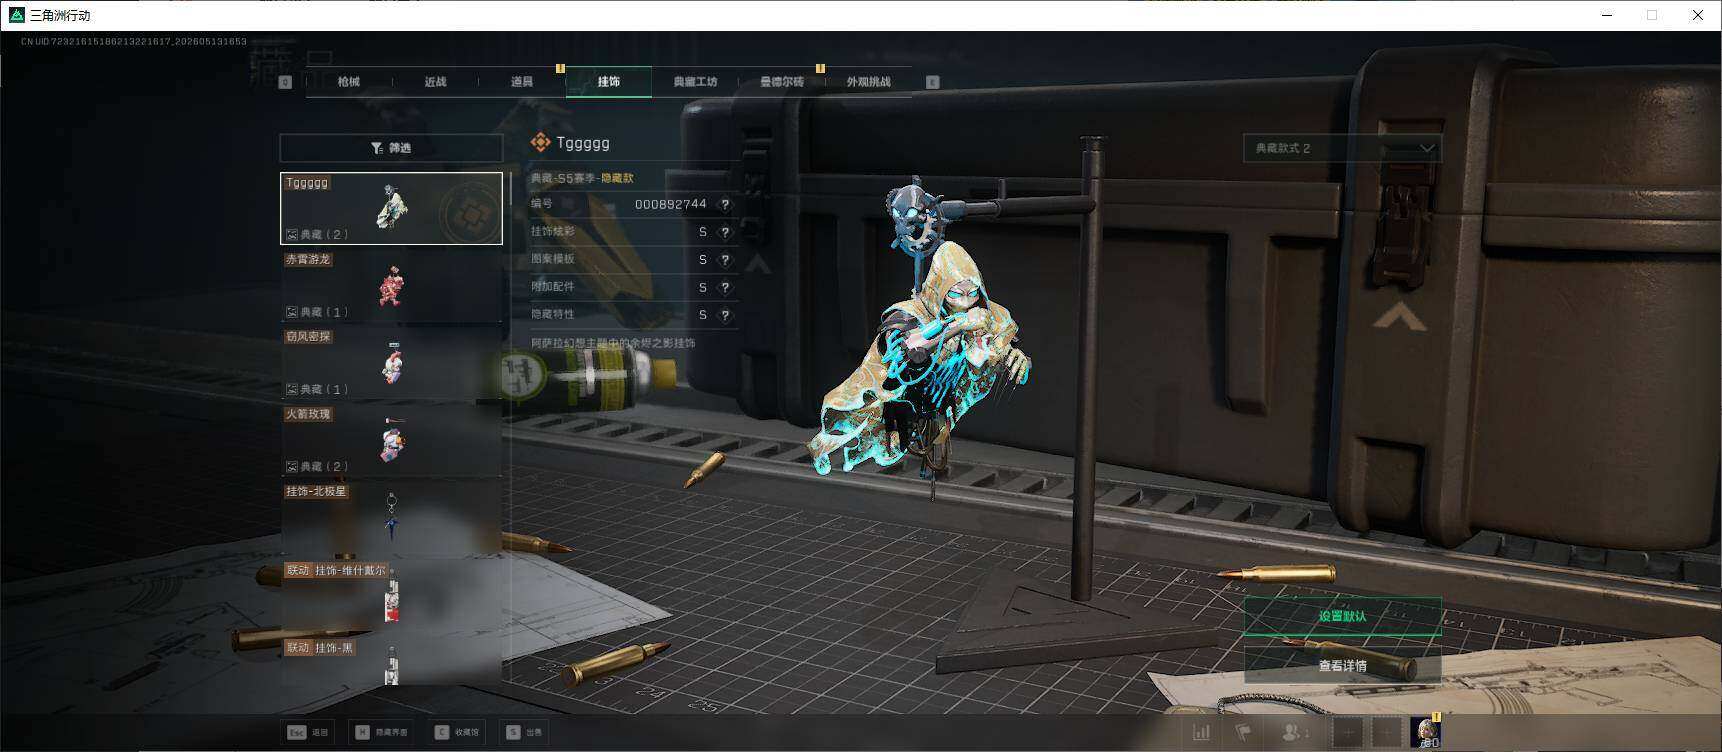
Task: Select the Tggggg charm thumbnail
Action: pyautogui.click(x=391, y=208)
